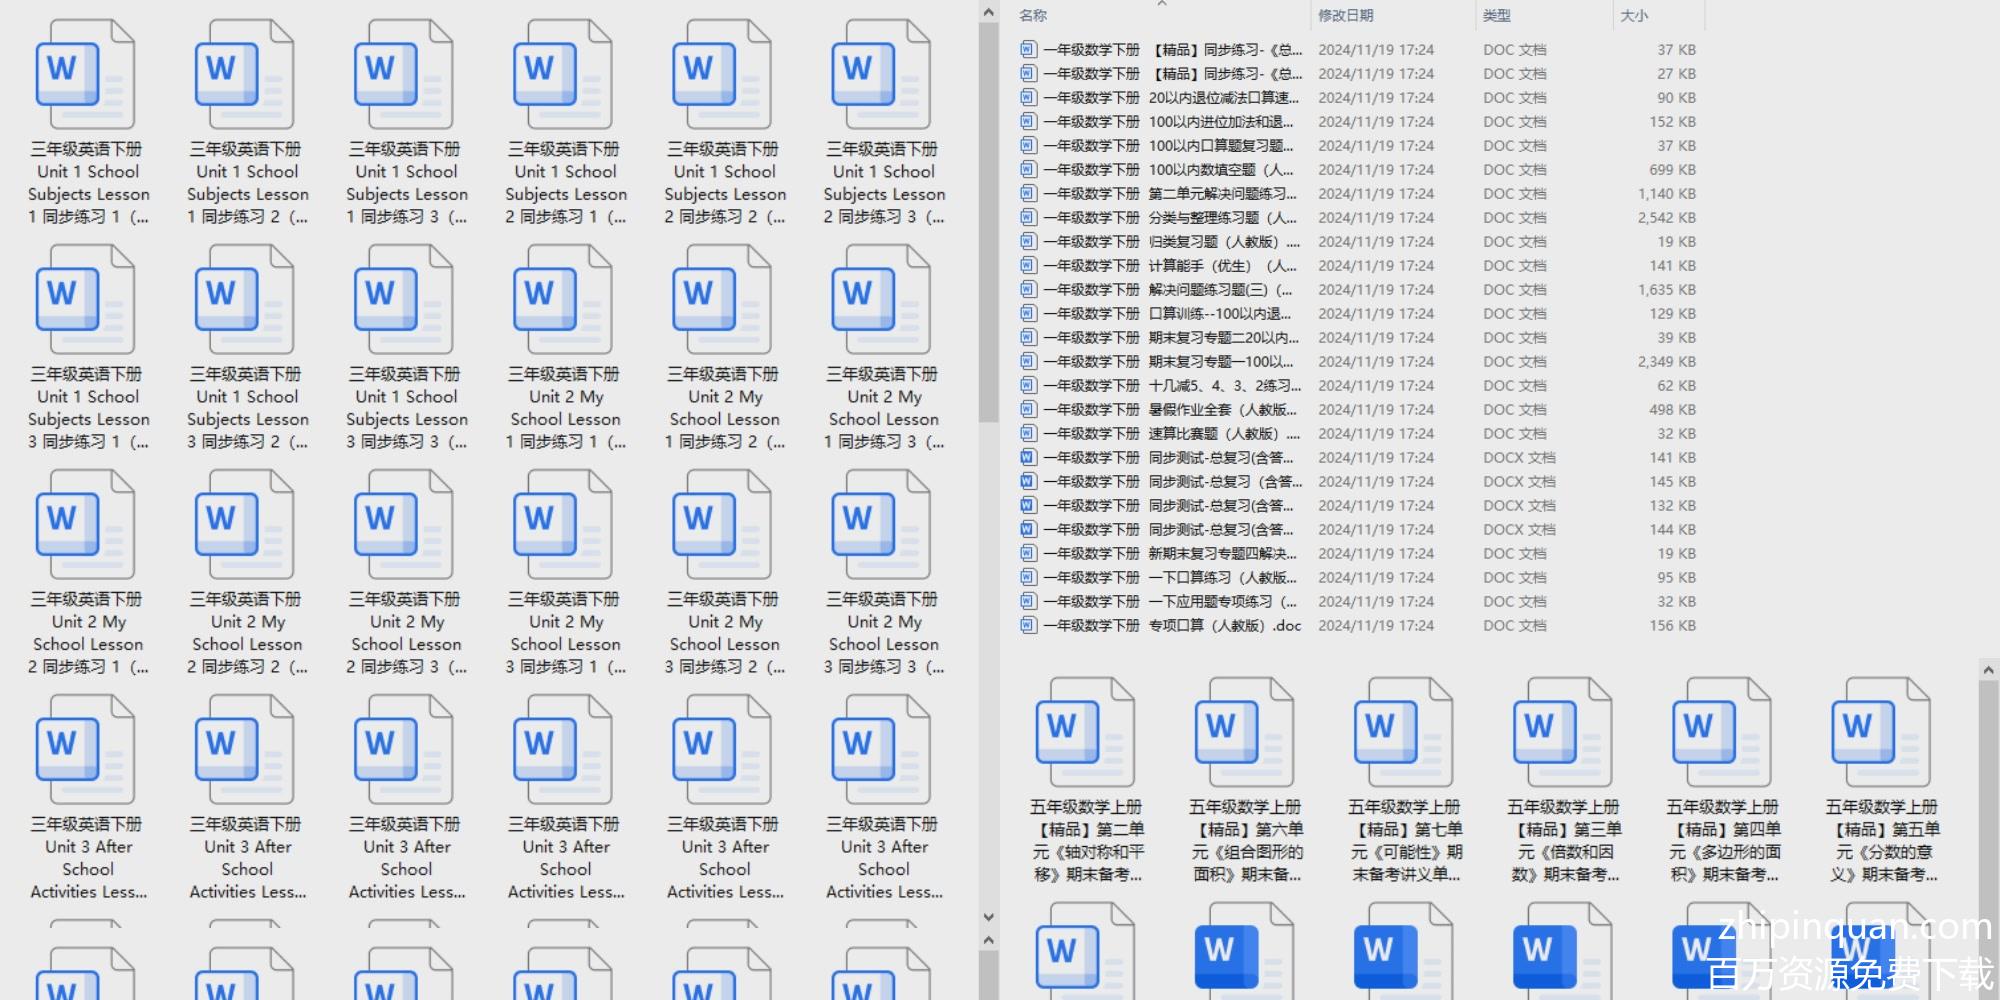Click 五年级数学上册 第三单元《倍数和因数》 Word icon
Image resolution: width=2000 pixels, height=1000 pixels.
(1562, 732)
